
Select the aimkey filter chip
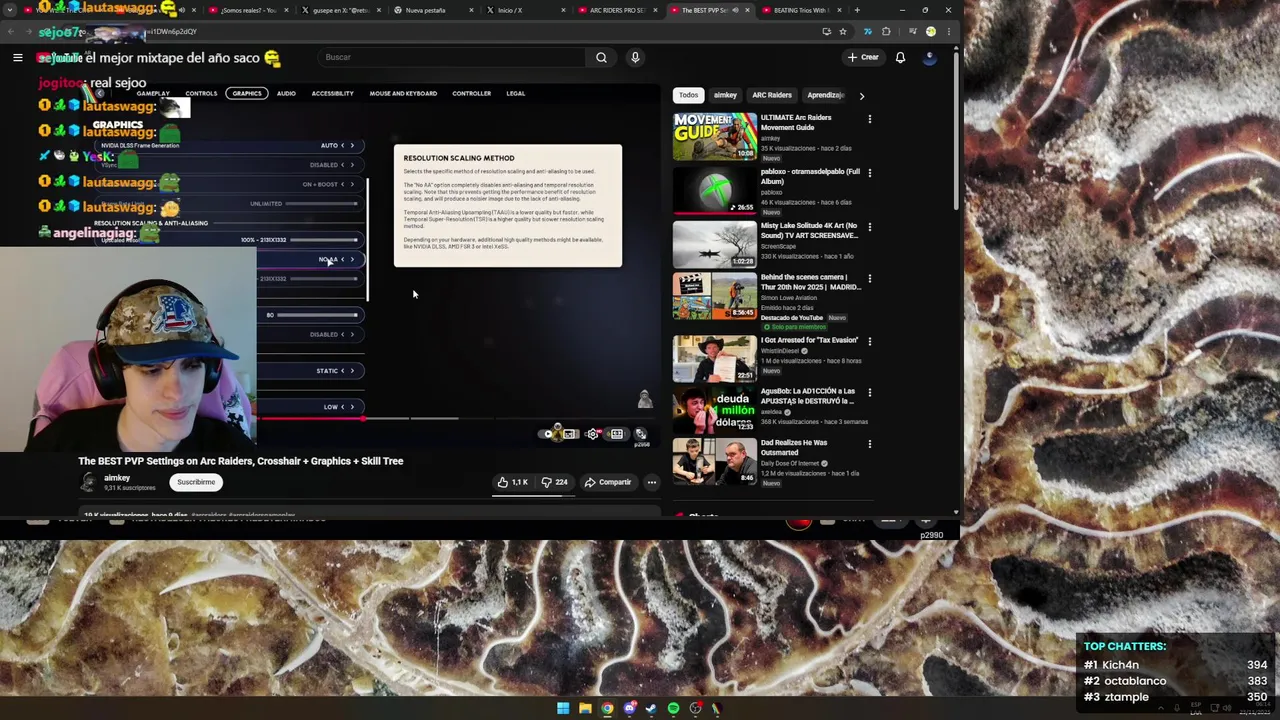coord(725,95)
